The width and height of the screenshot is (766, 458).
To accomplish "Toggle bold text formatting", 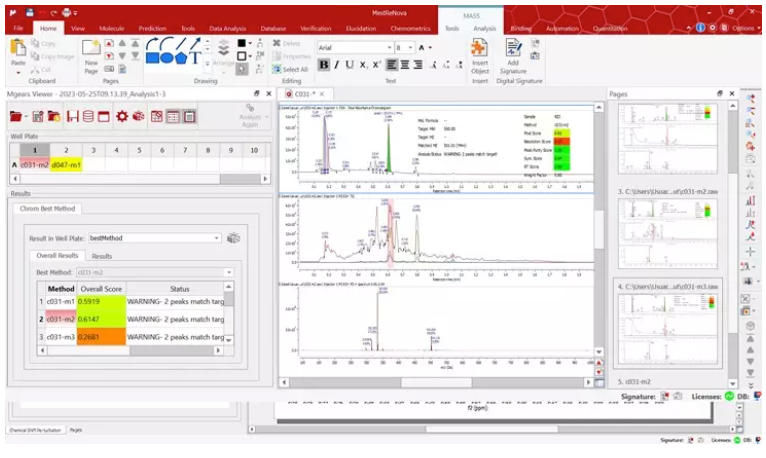I will [324, 65].
